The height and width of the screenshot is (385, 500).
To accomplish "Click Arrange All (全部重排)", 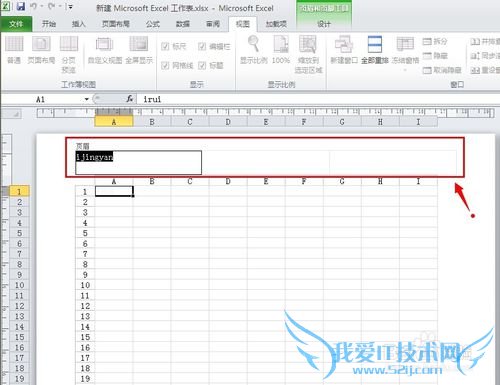I will coord(375,50).
